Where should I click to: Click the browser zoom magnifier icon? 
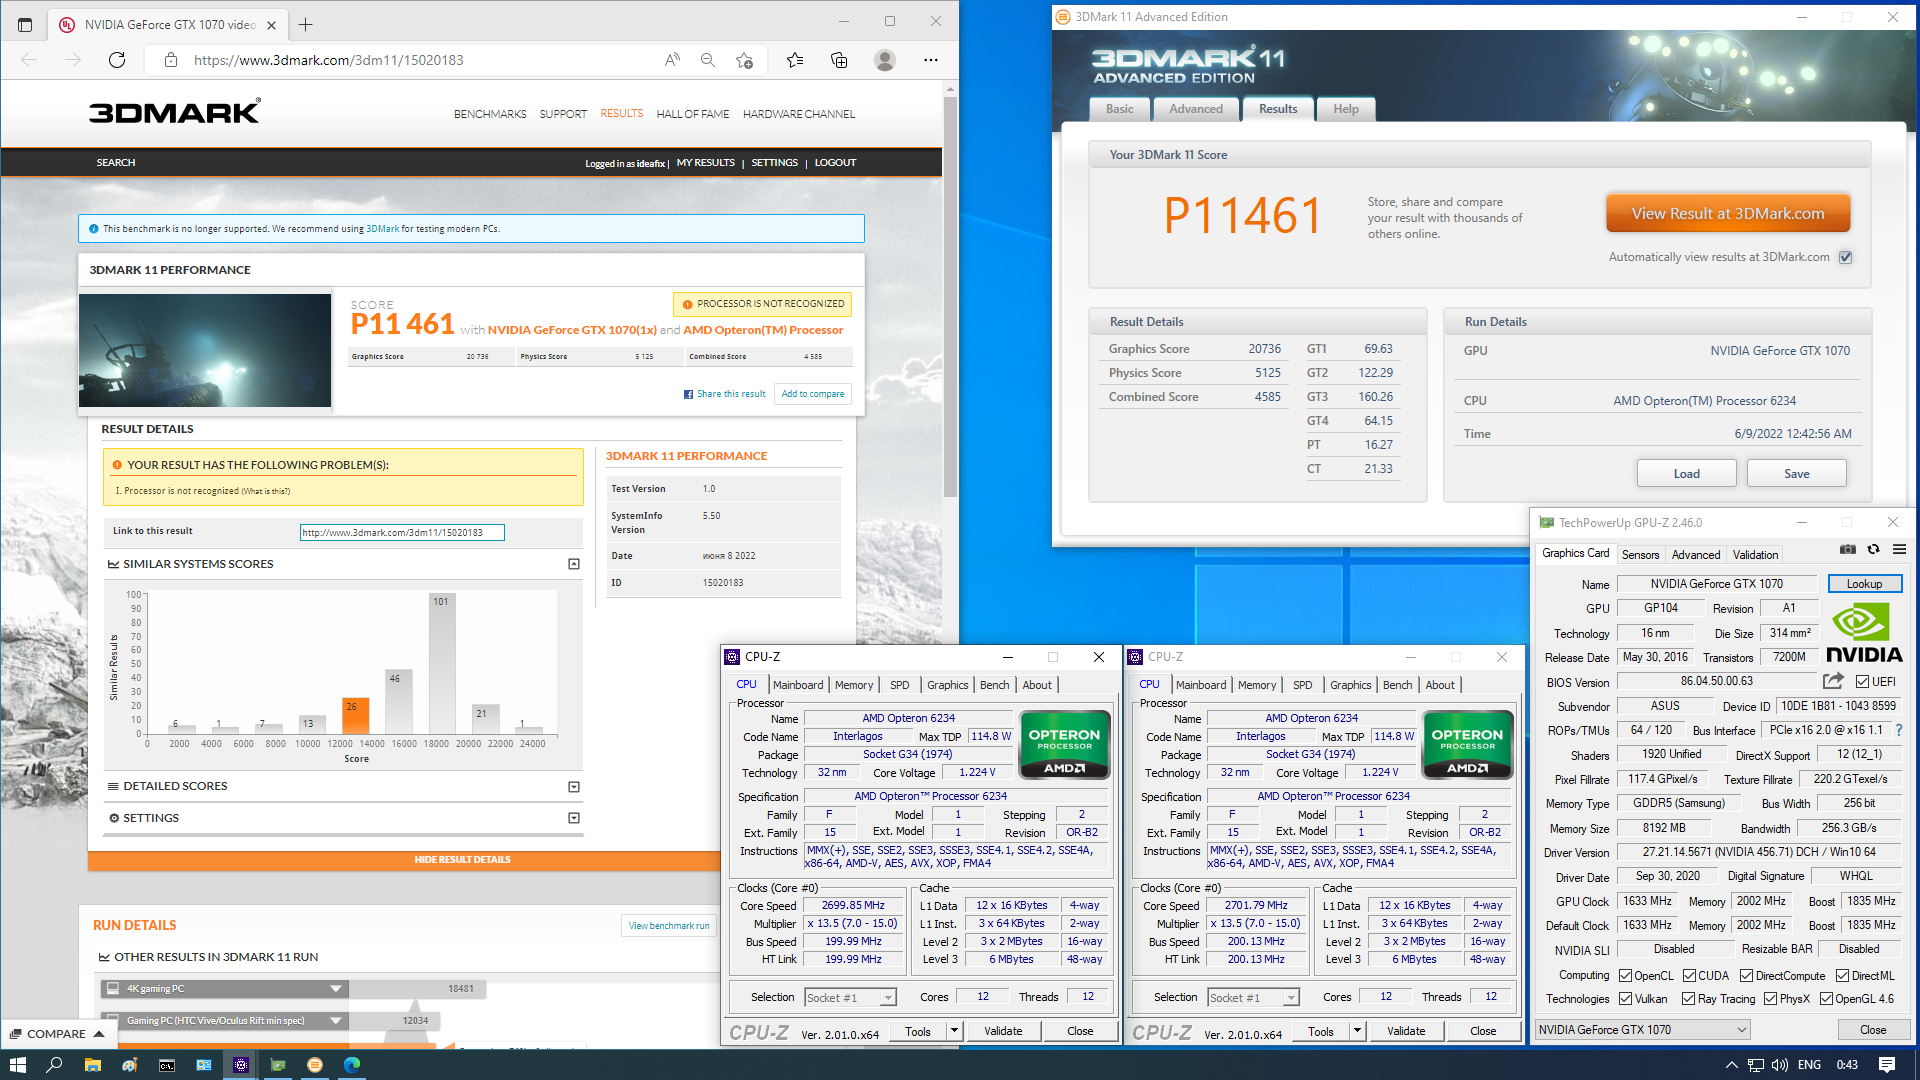click(708, 60)
